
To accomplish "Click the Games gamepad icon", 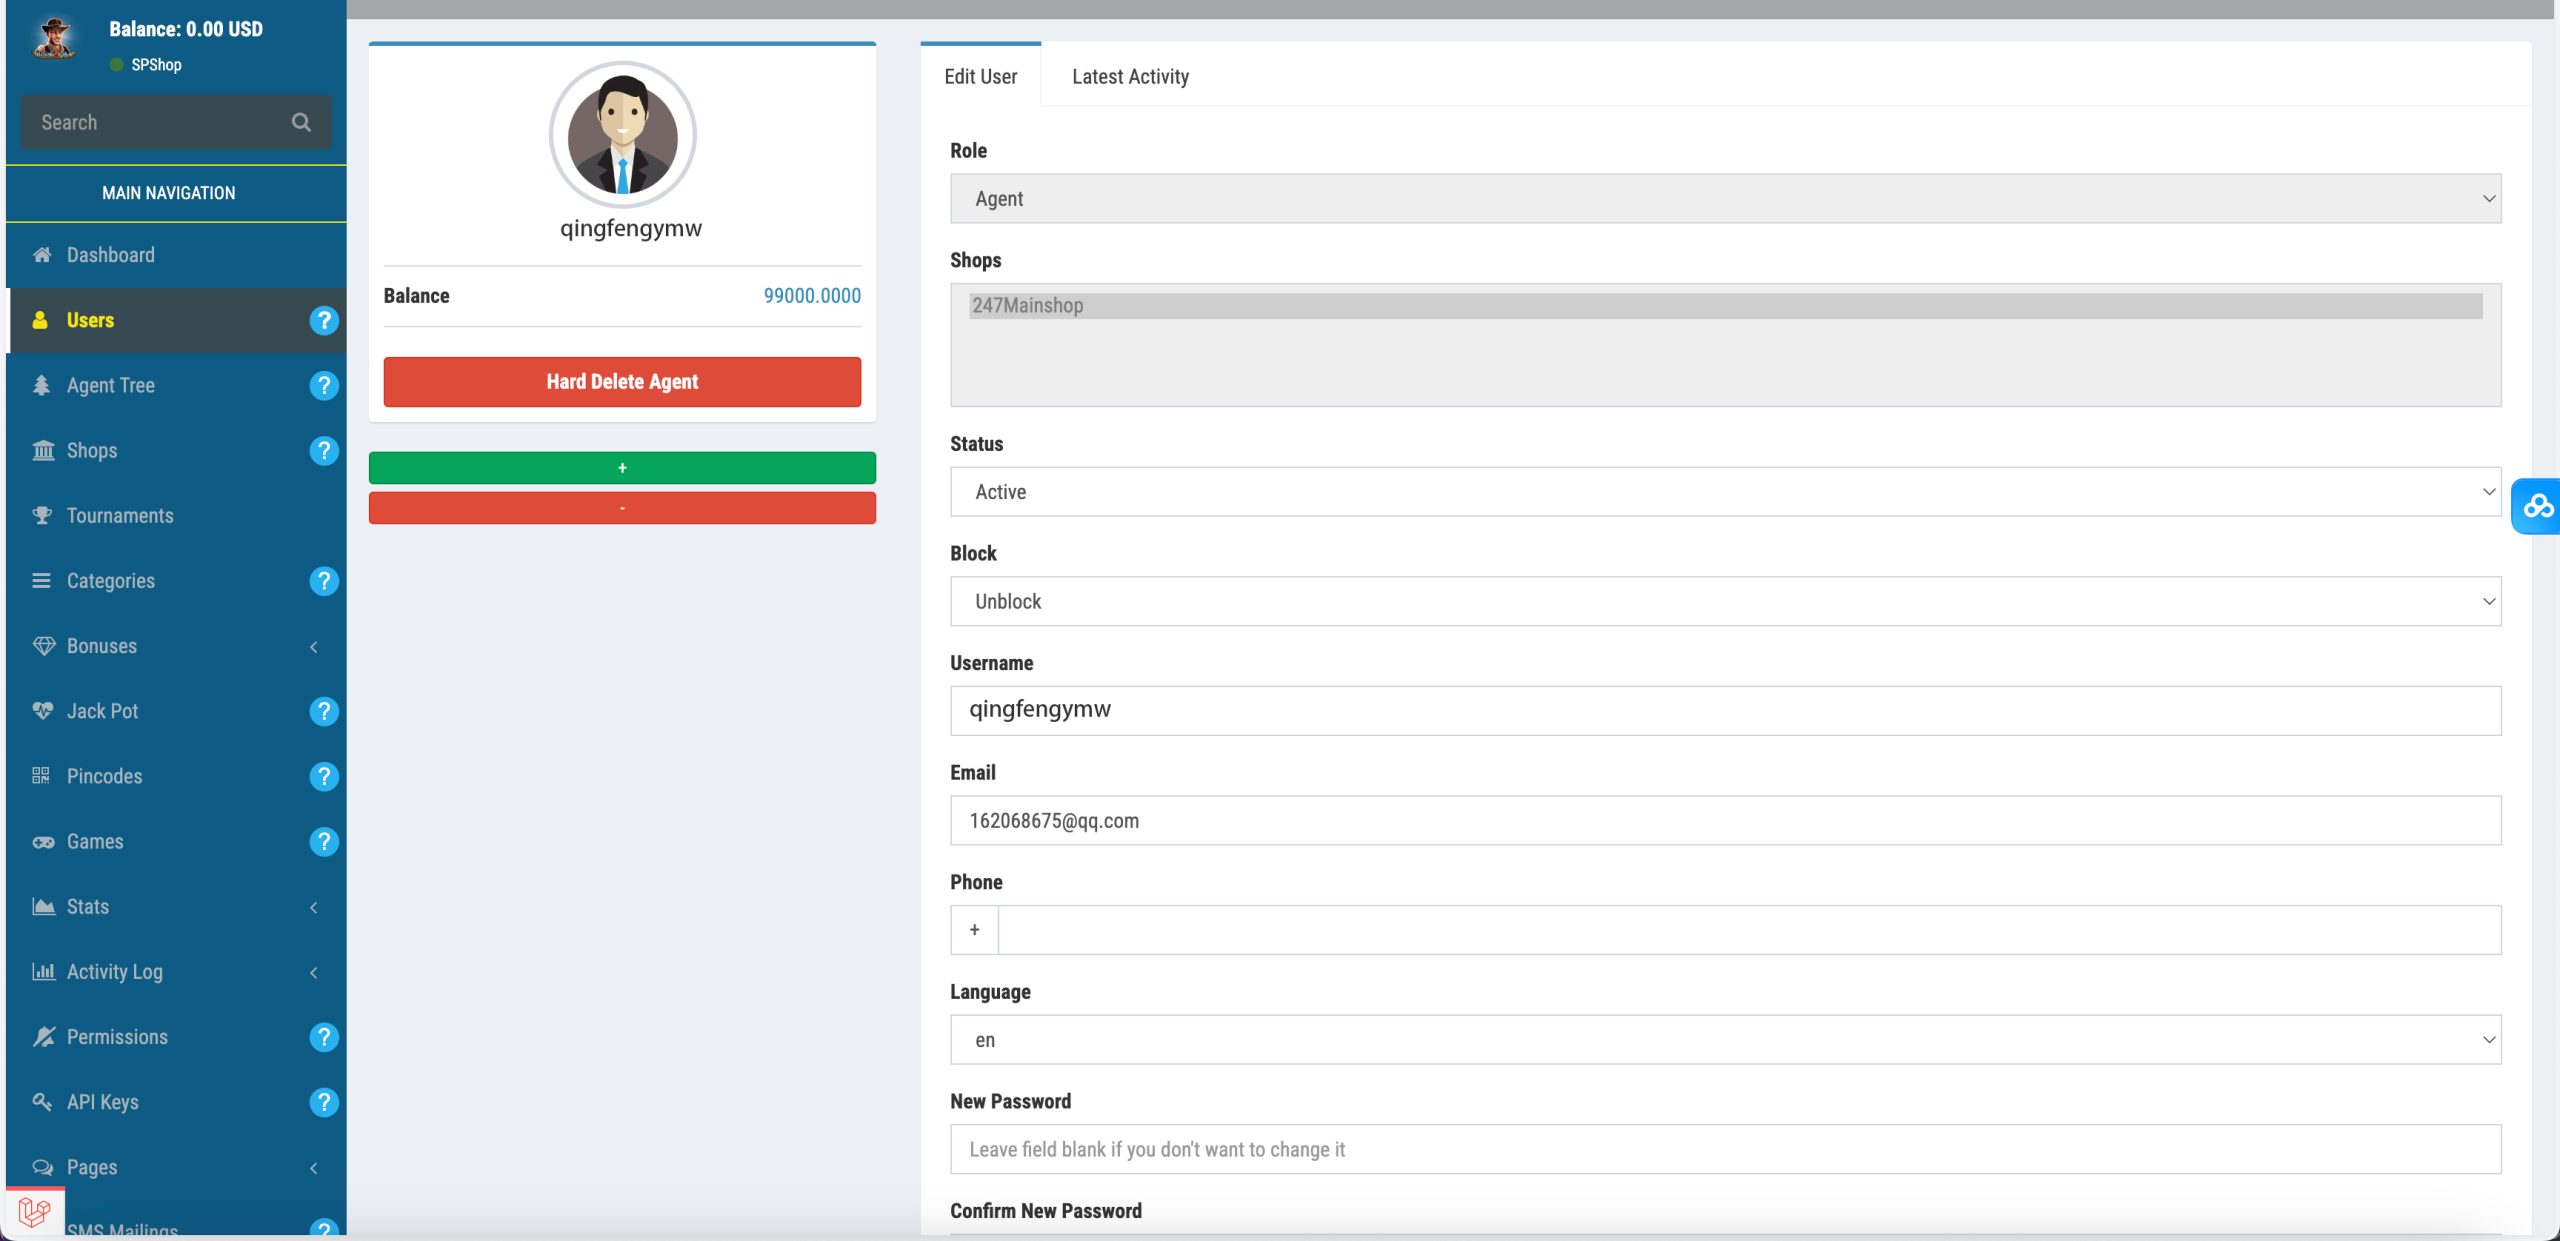I will [43, 842].
